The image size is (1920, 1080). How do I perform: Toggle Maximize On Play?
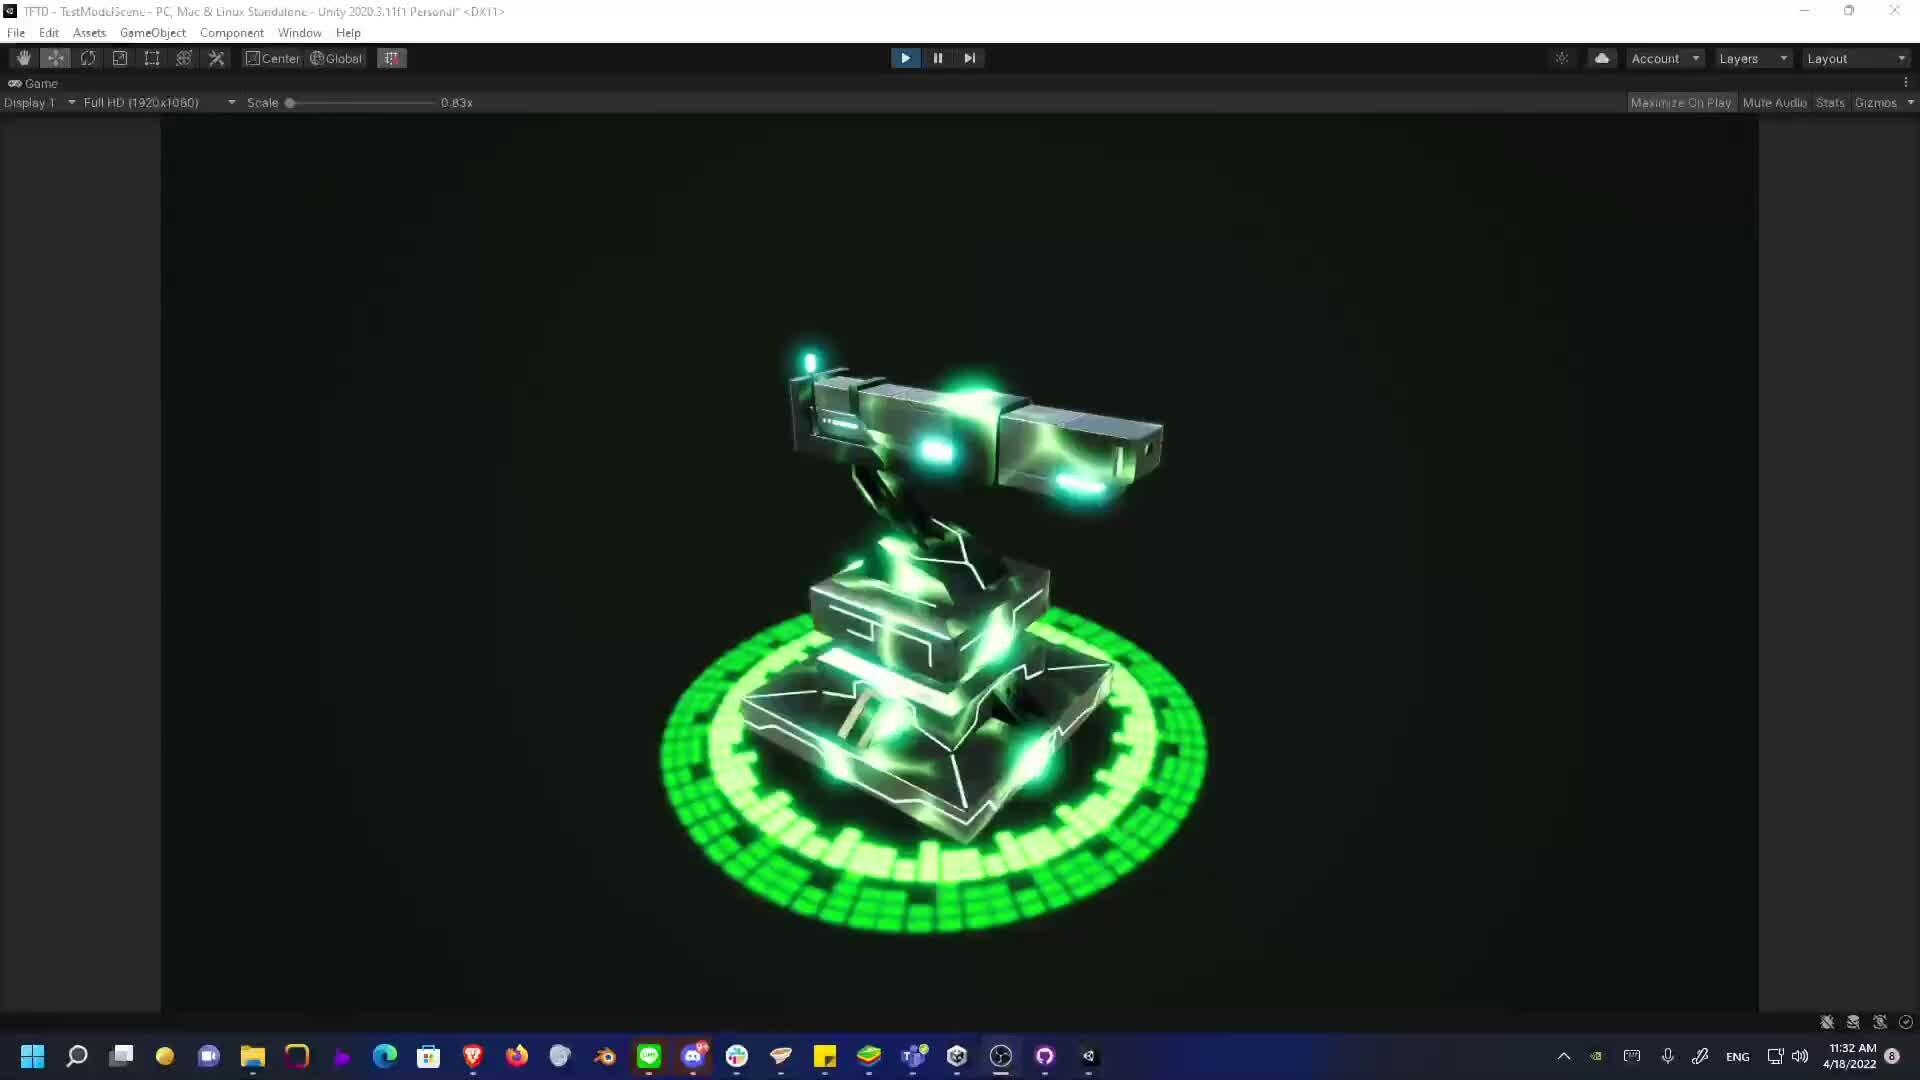[x=1681, y=102]
